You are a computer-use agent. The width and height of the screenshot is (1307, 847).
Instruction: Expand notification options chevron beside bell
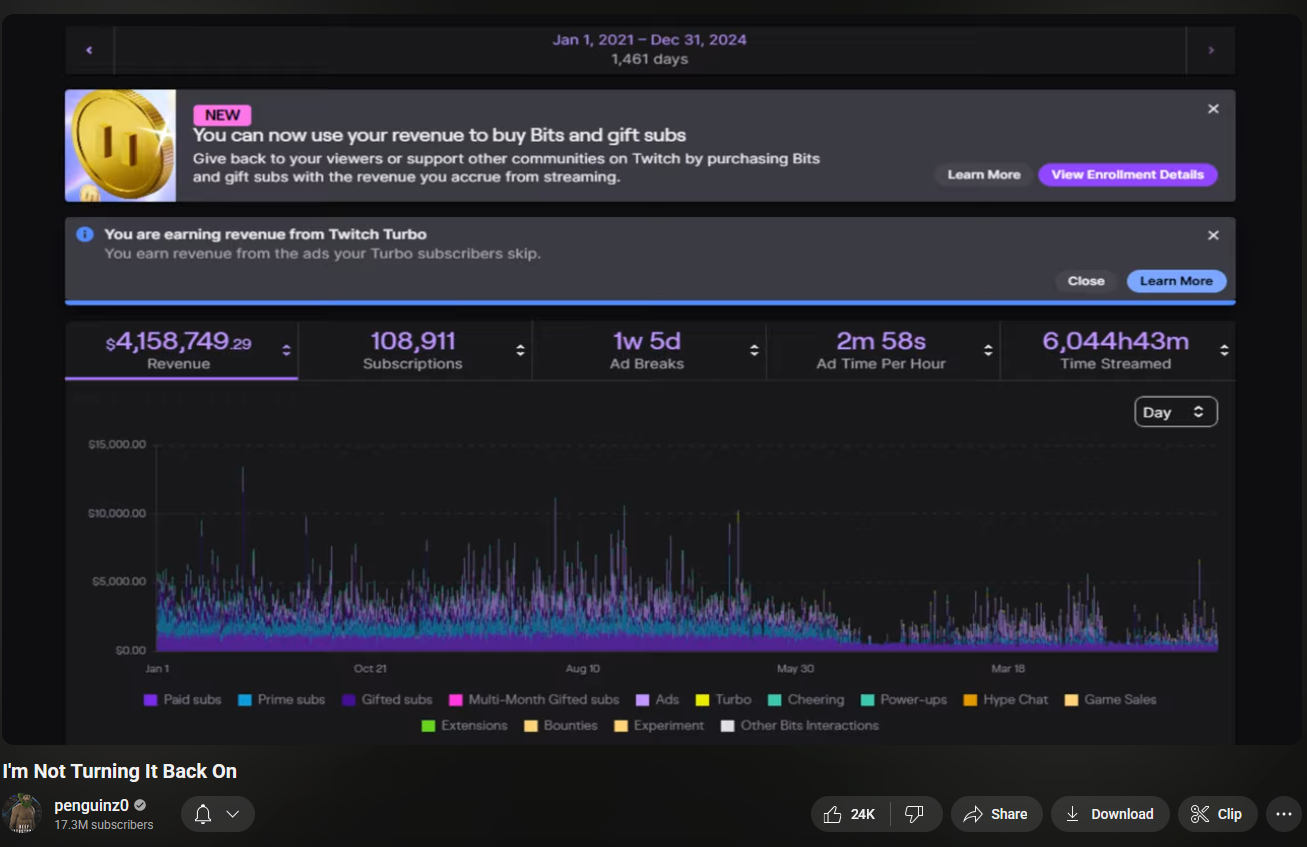(233, 814)
